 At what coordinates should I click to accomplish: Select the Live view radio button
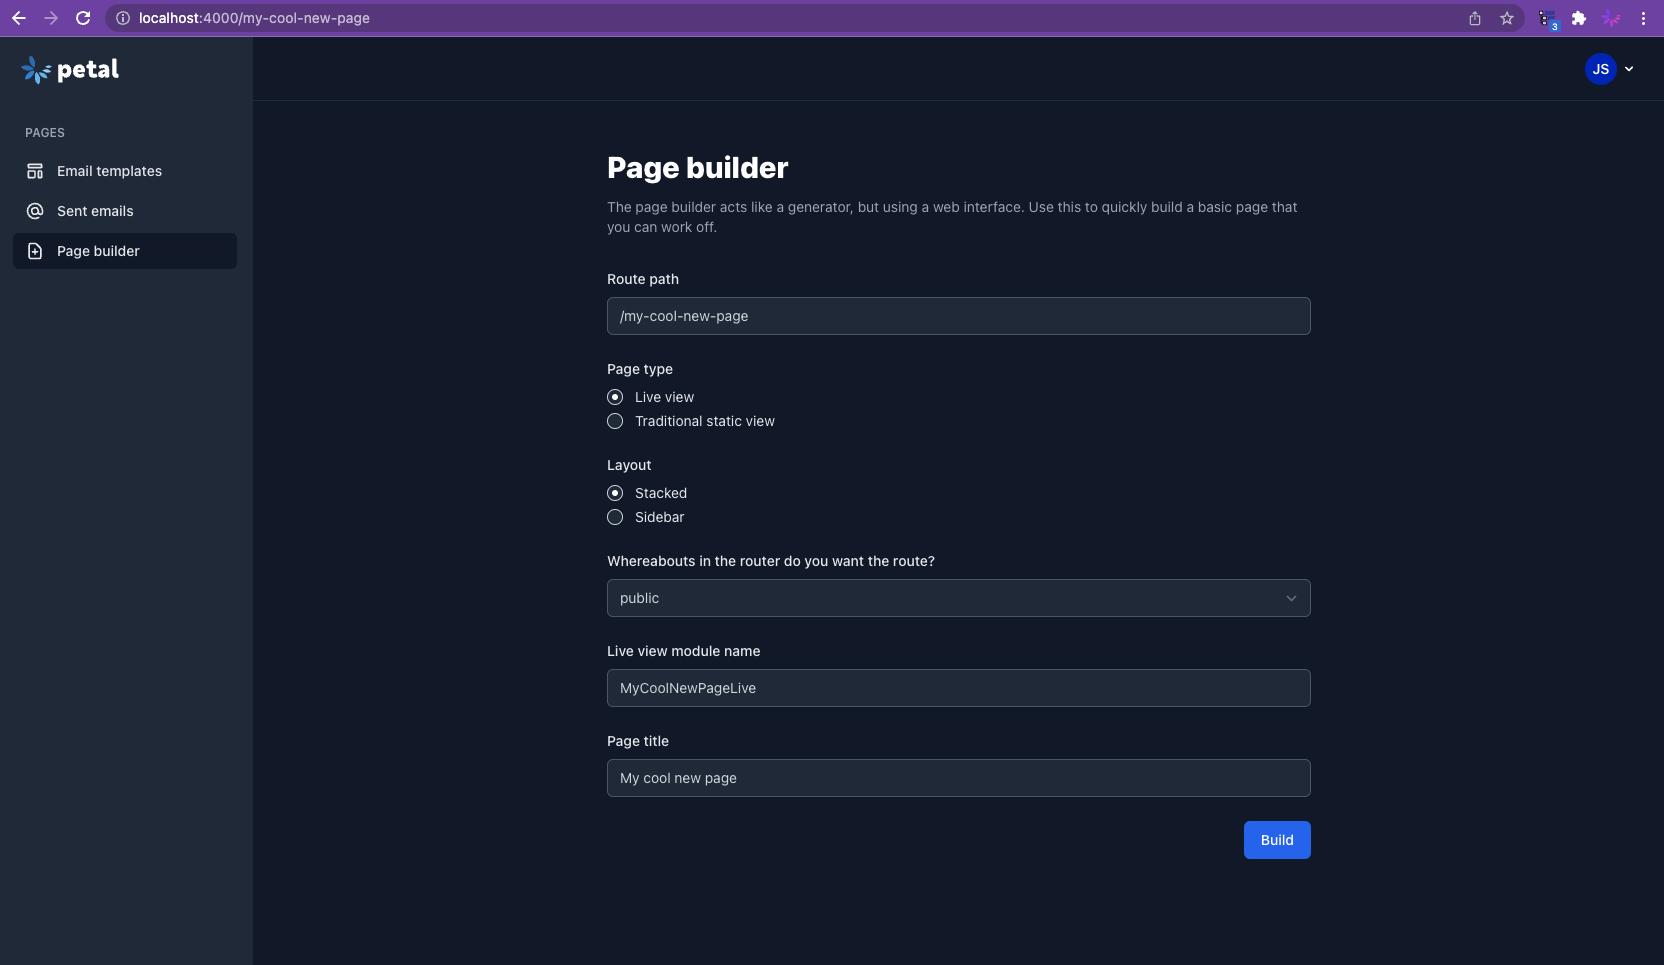[615, 397]
